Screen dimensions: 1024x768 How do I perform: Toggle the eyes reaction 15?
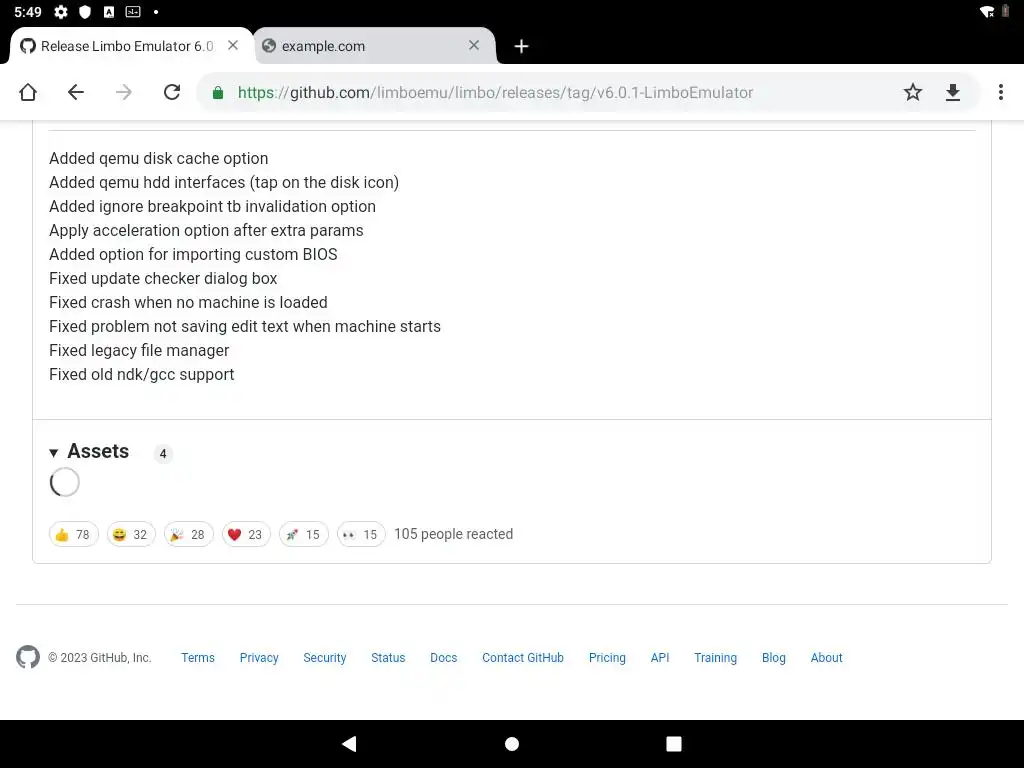[361, 534]
